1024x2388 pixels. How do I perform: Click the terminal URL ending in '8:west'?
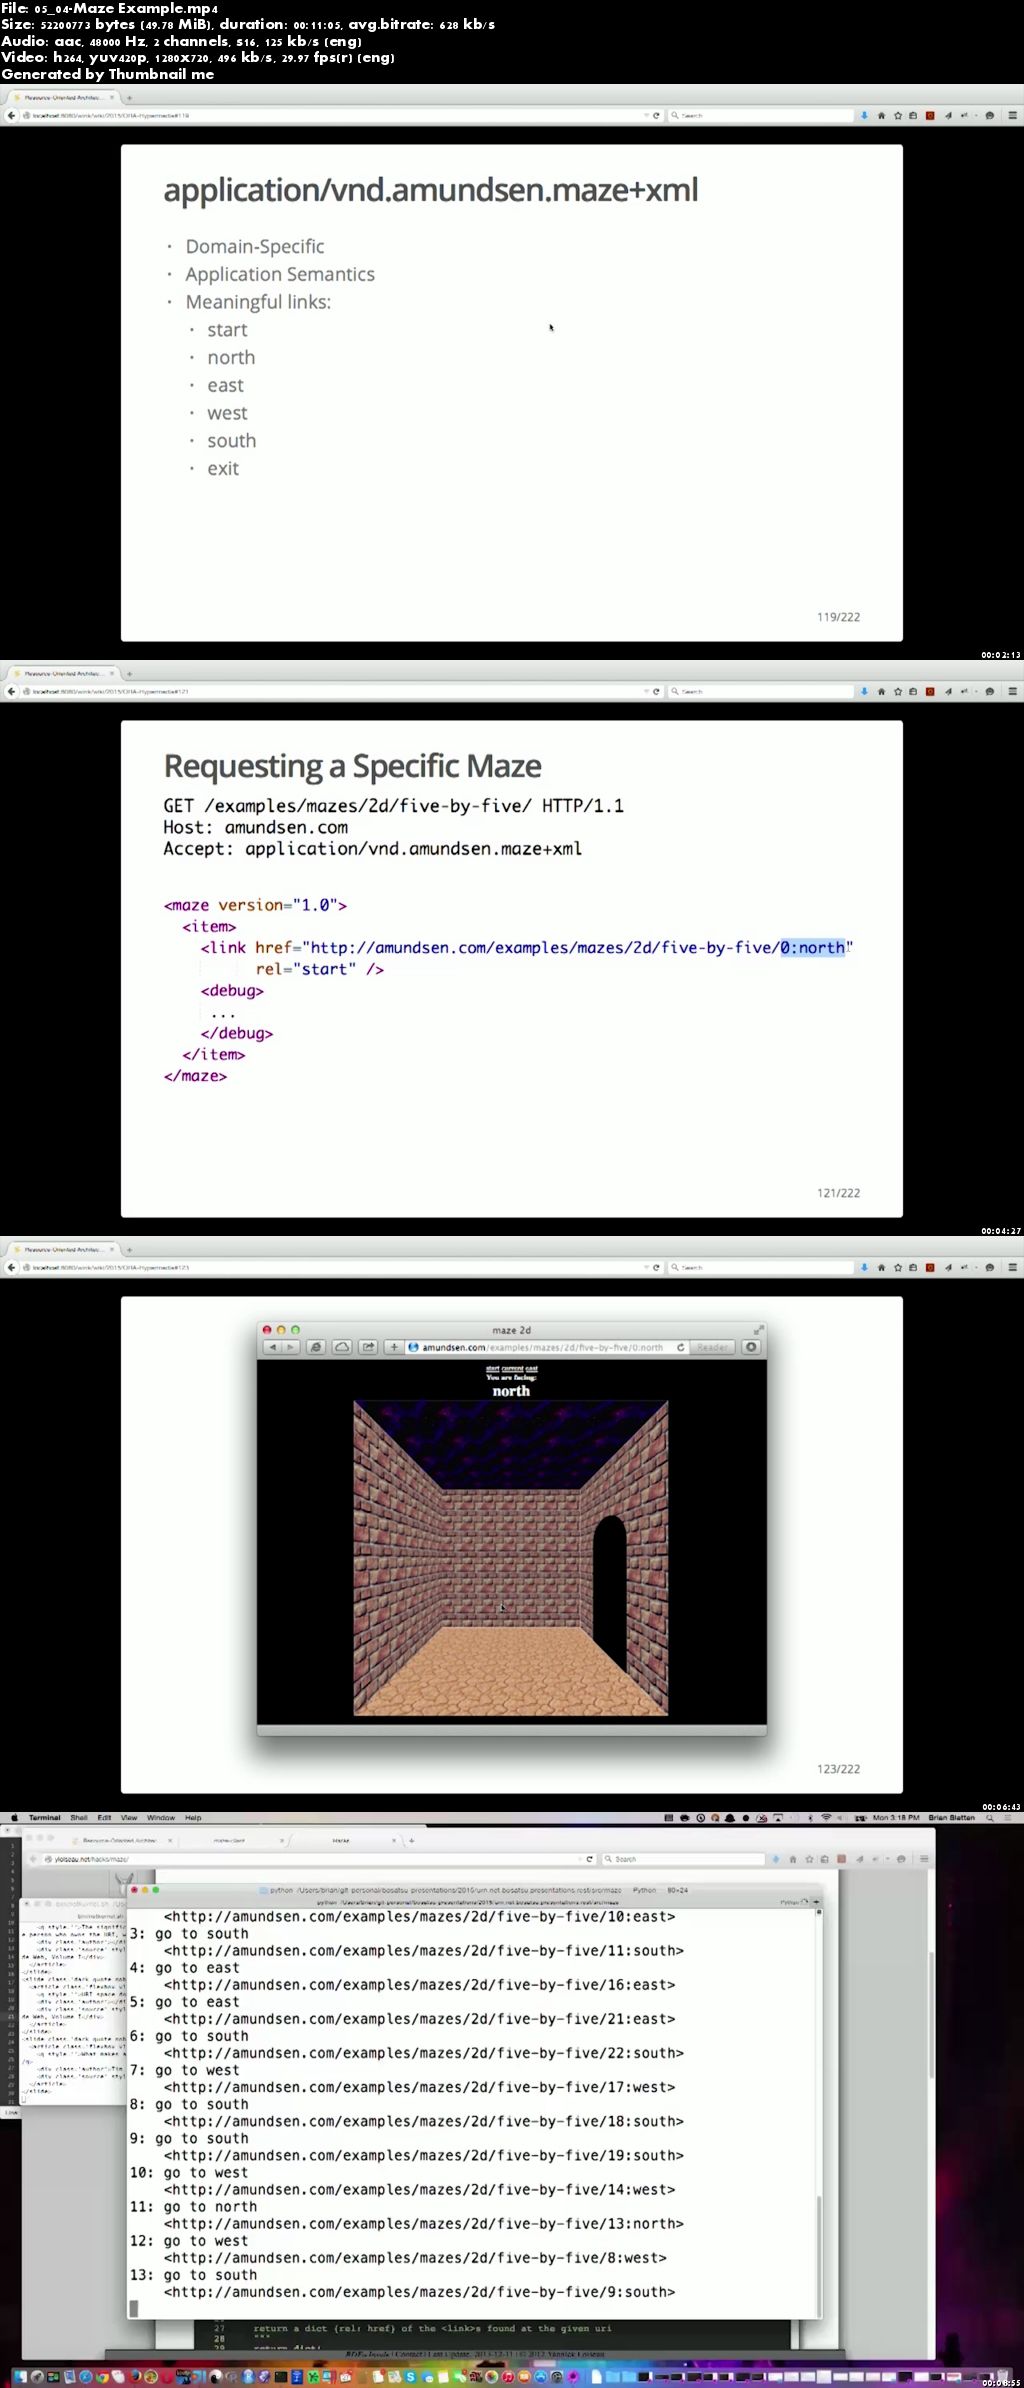click(x=415, y=2257)
